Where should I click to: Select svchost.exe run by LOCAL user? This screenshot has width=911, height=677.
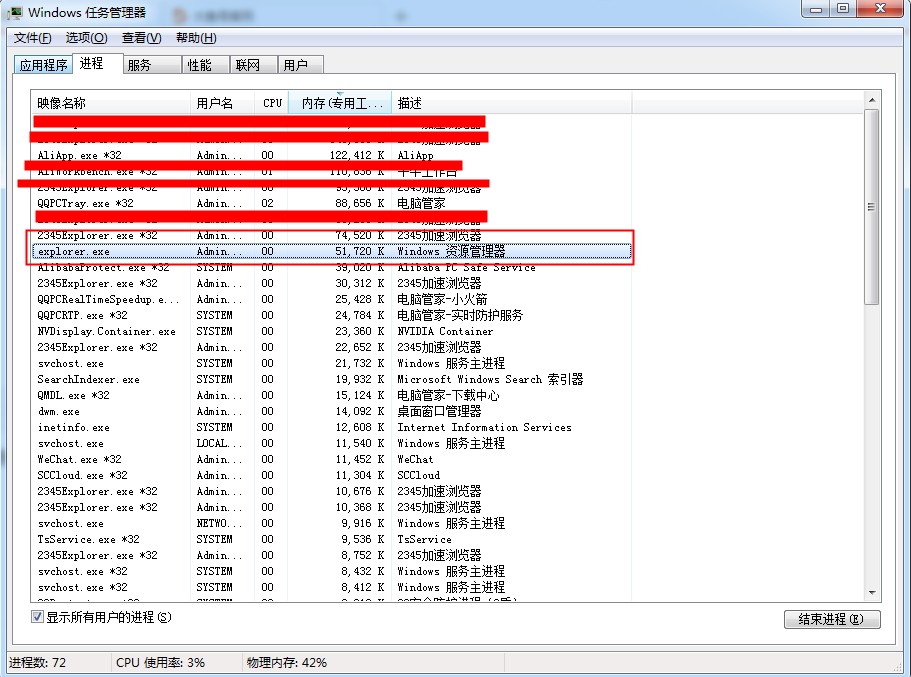coord(331,443)
